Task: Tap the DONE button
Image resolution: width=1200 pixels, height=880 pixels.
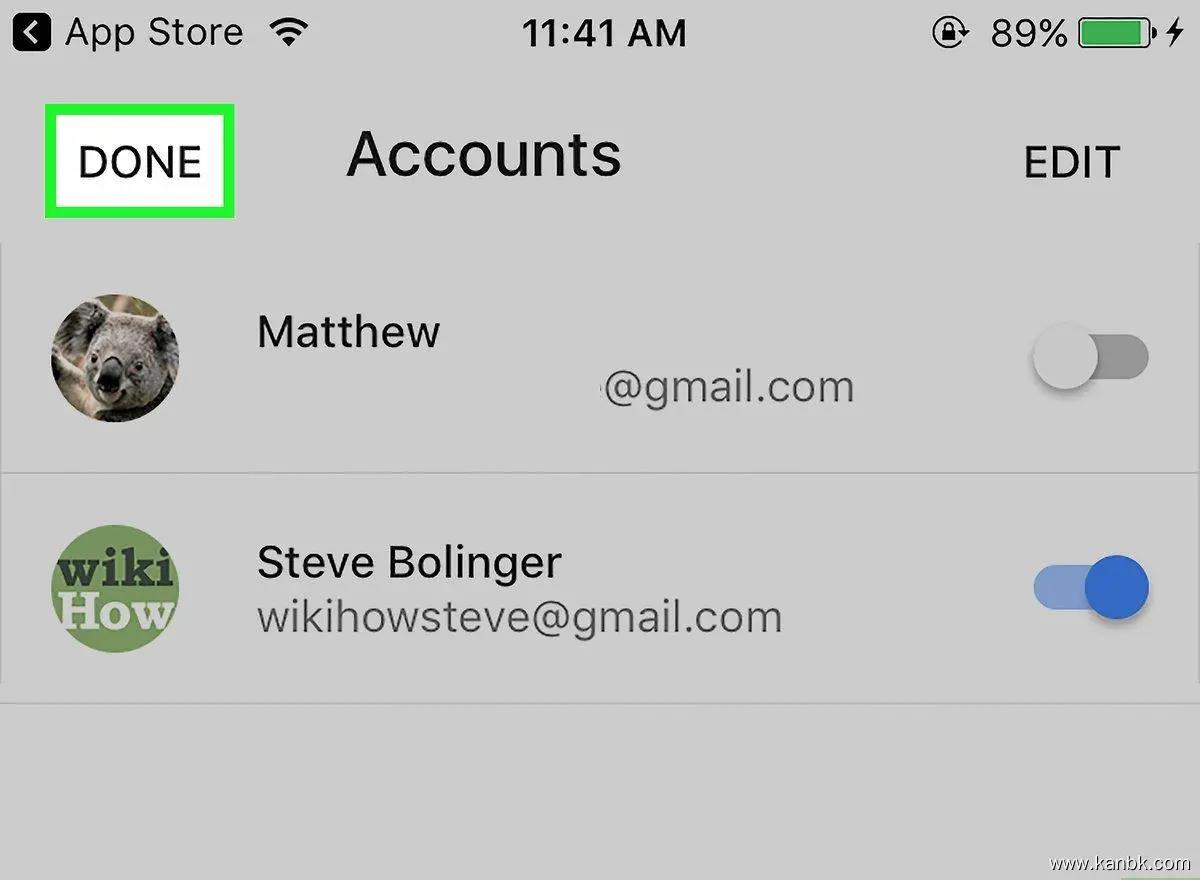Action: (x=140, y=161)
